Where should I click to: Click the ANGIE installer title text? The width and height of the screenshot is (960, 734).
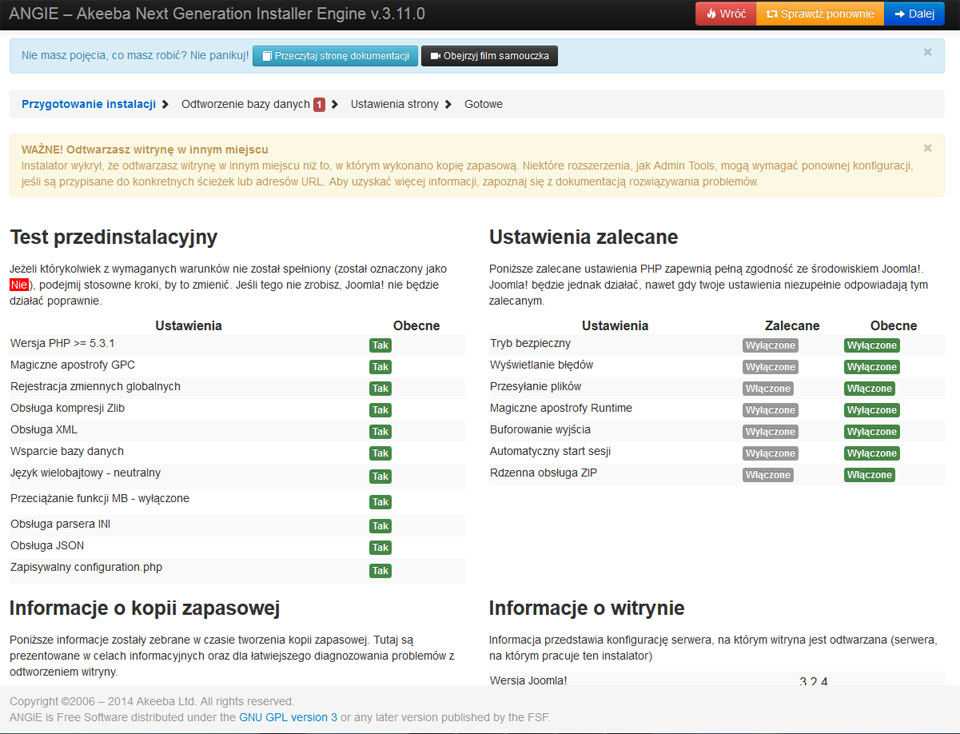tap(217, 14)
